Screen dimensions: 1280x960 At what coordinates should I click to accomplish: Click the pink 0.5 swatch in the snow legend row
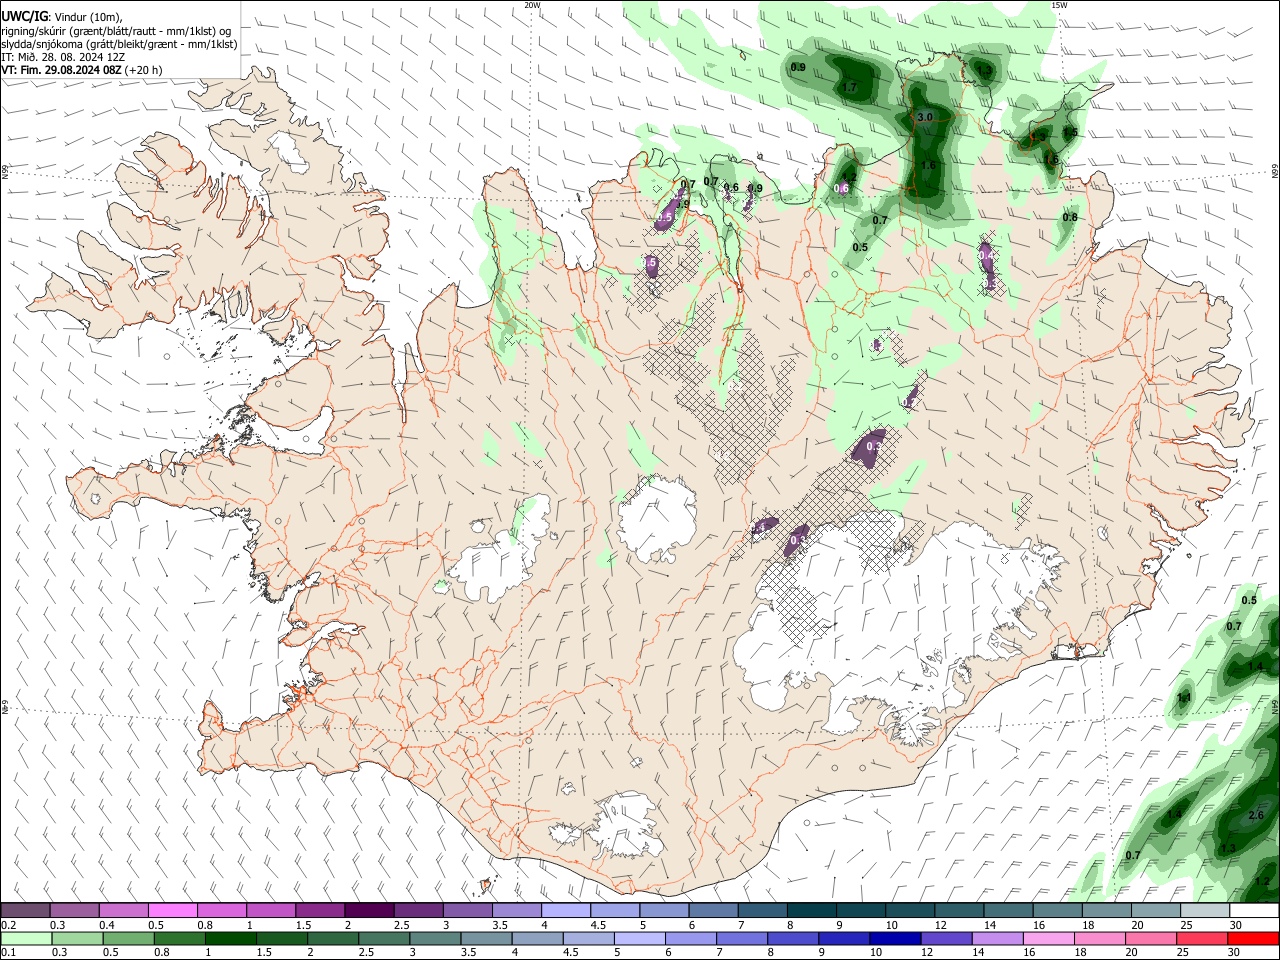173,910
